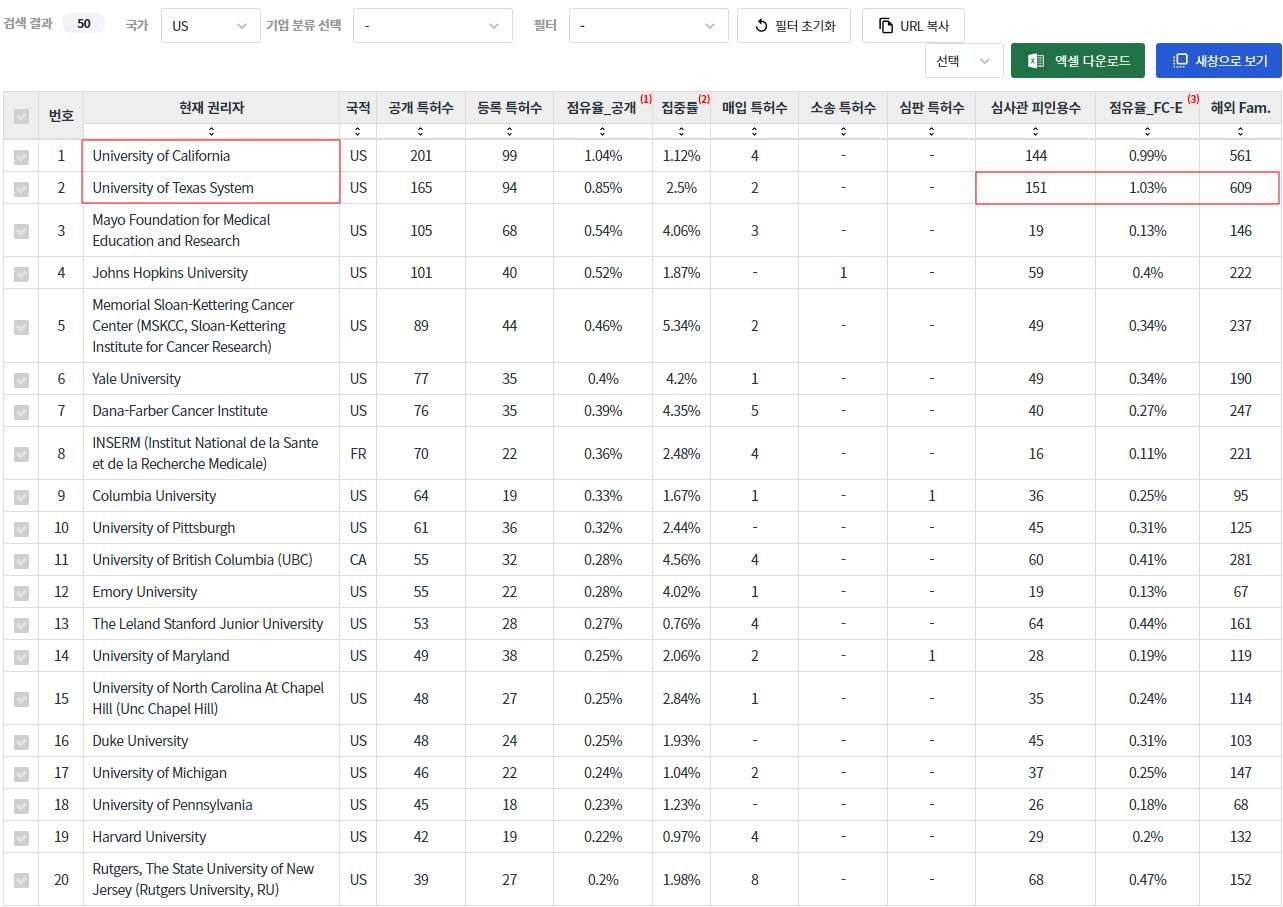Select Emory University name cell
Viewport: 1283px width, 907px height.
[211, 592]
